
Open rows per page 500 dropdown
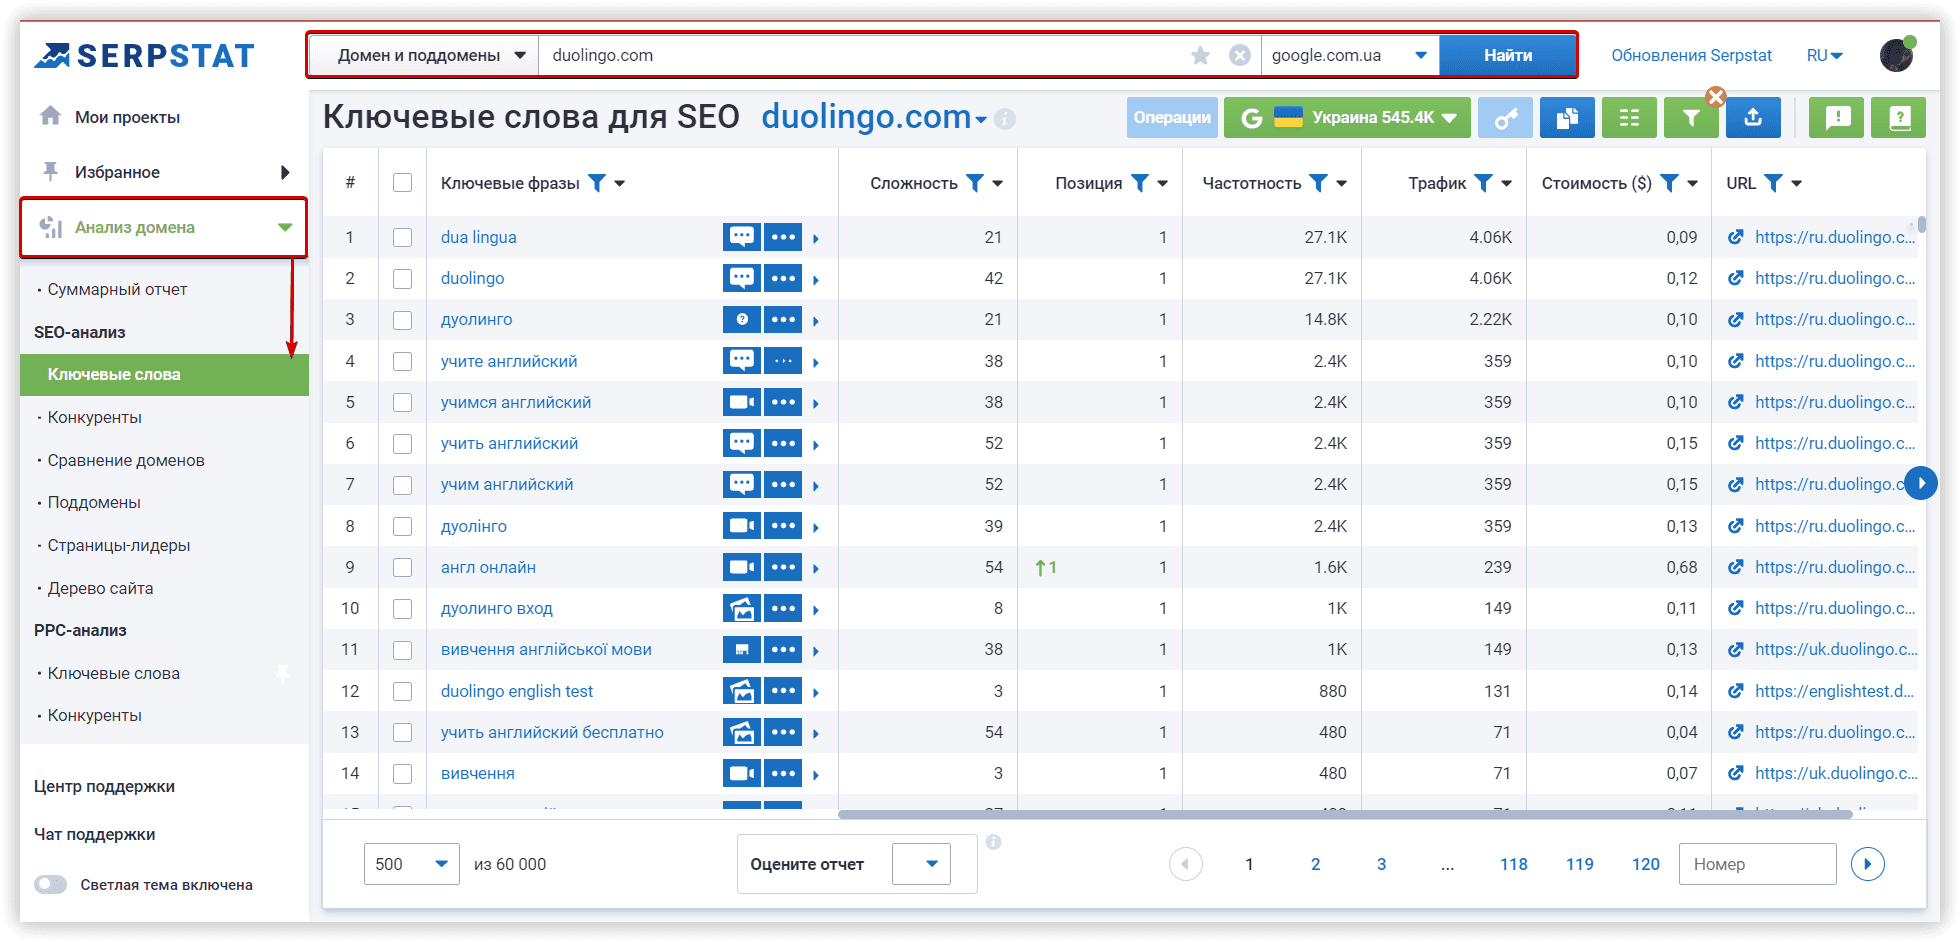point(411,864)
